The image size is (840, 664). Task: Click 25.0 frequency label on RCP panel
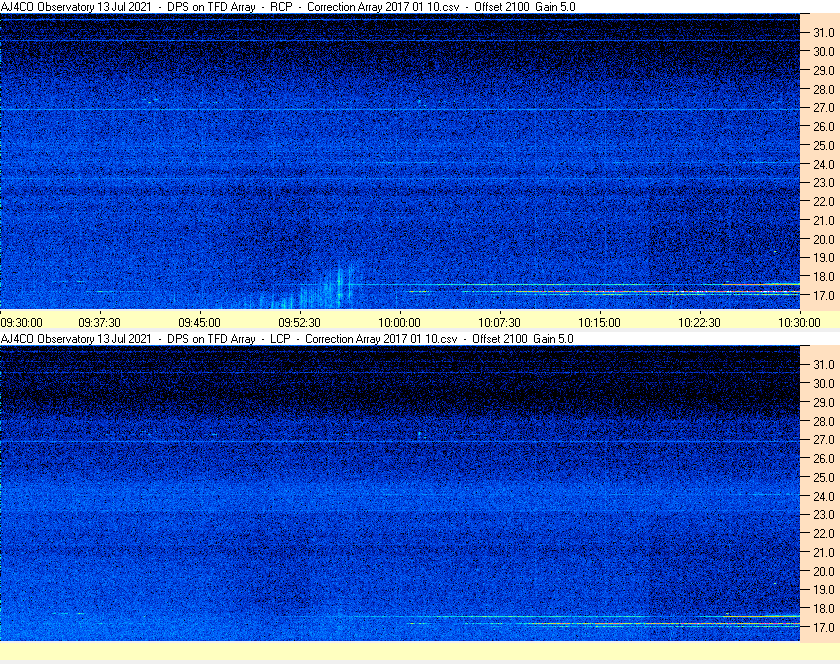824,145
